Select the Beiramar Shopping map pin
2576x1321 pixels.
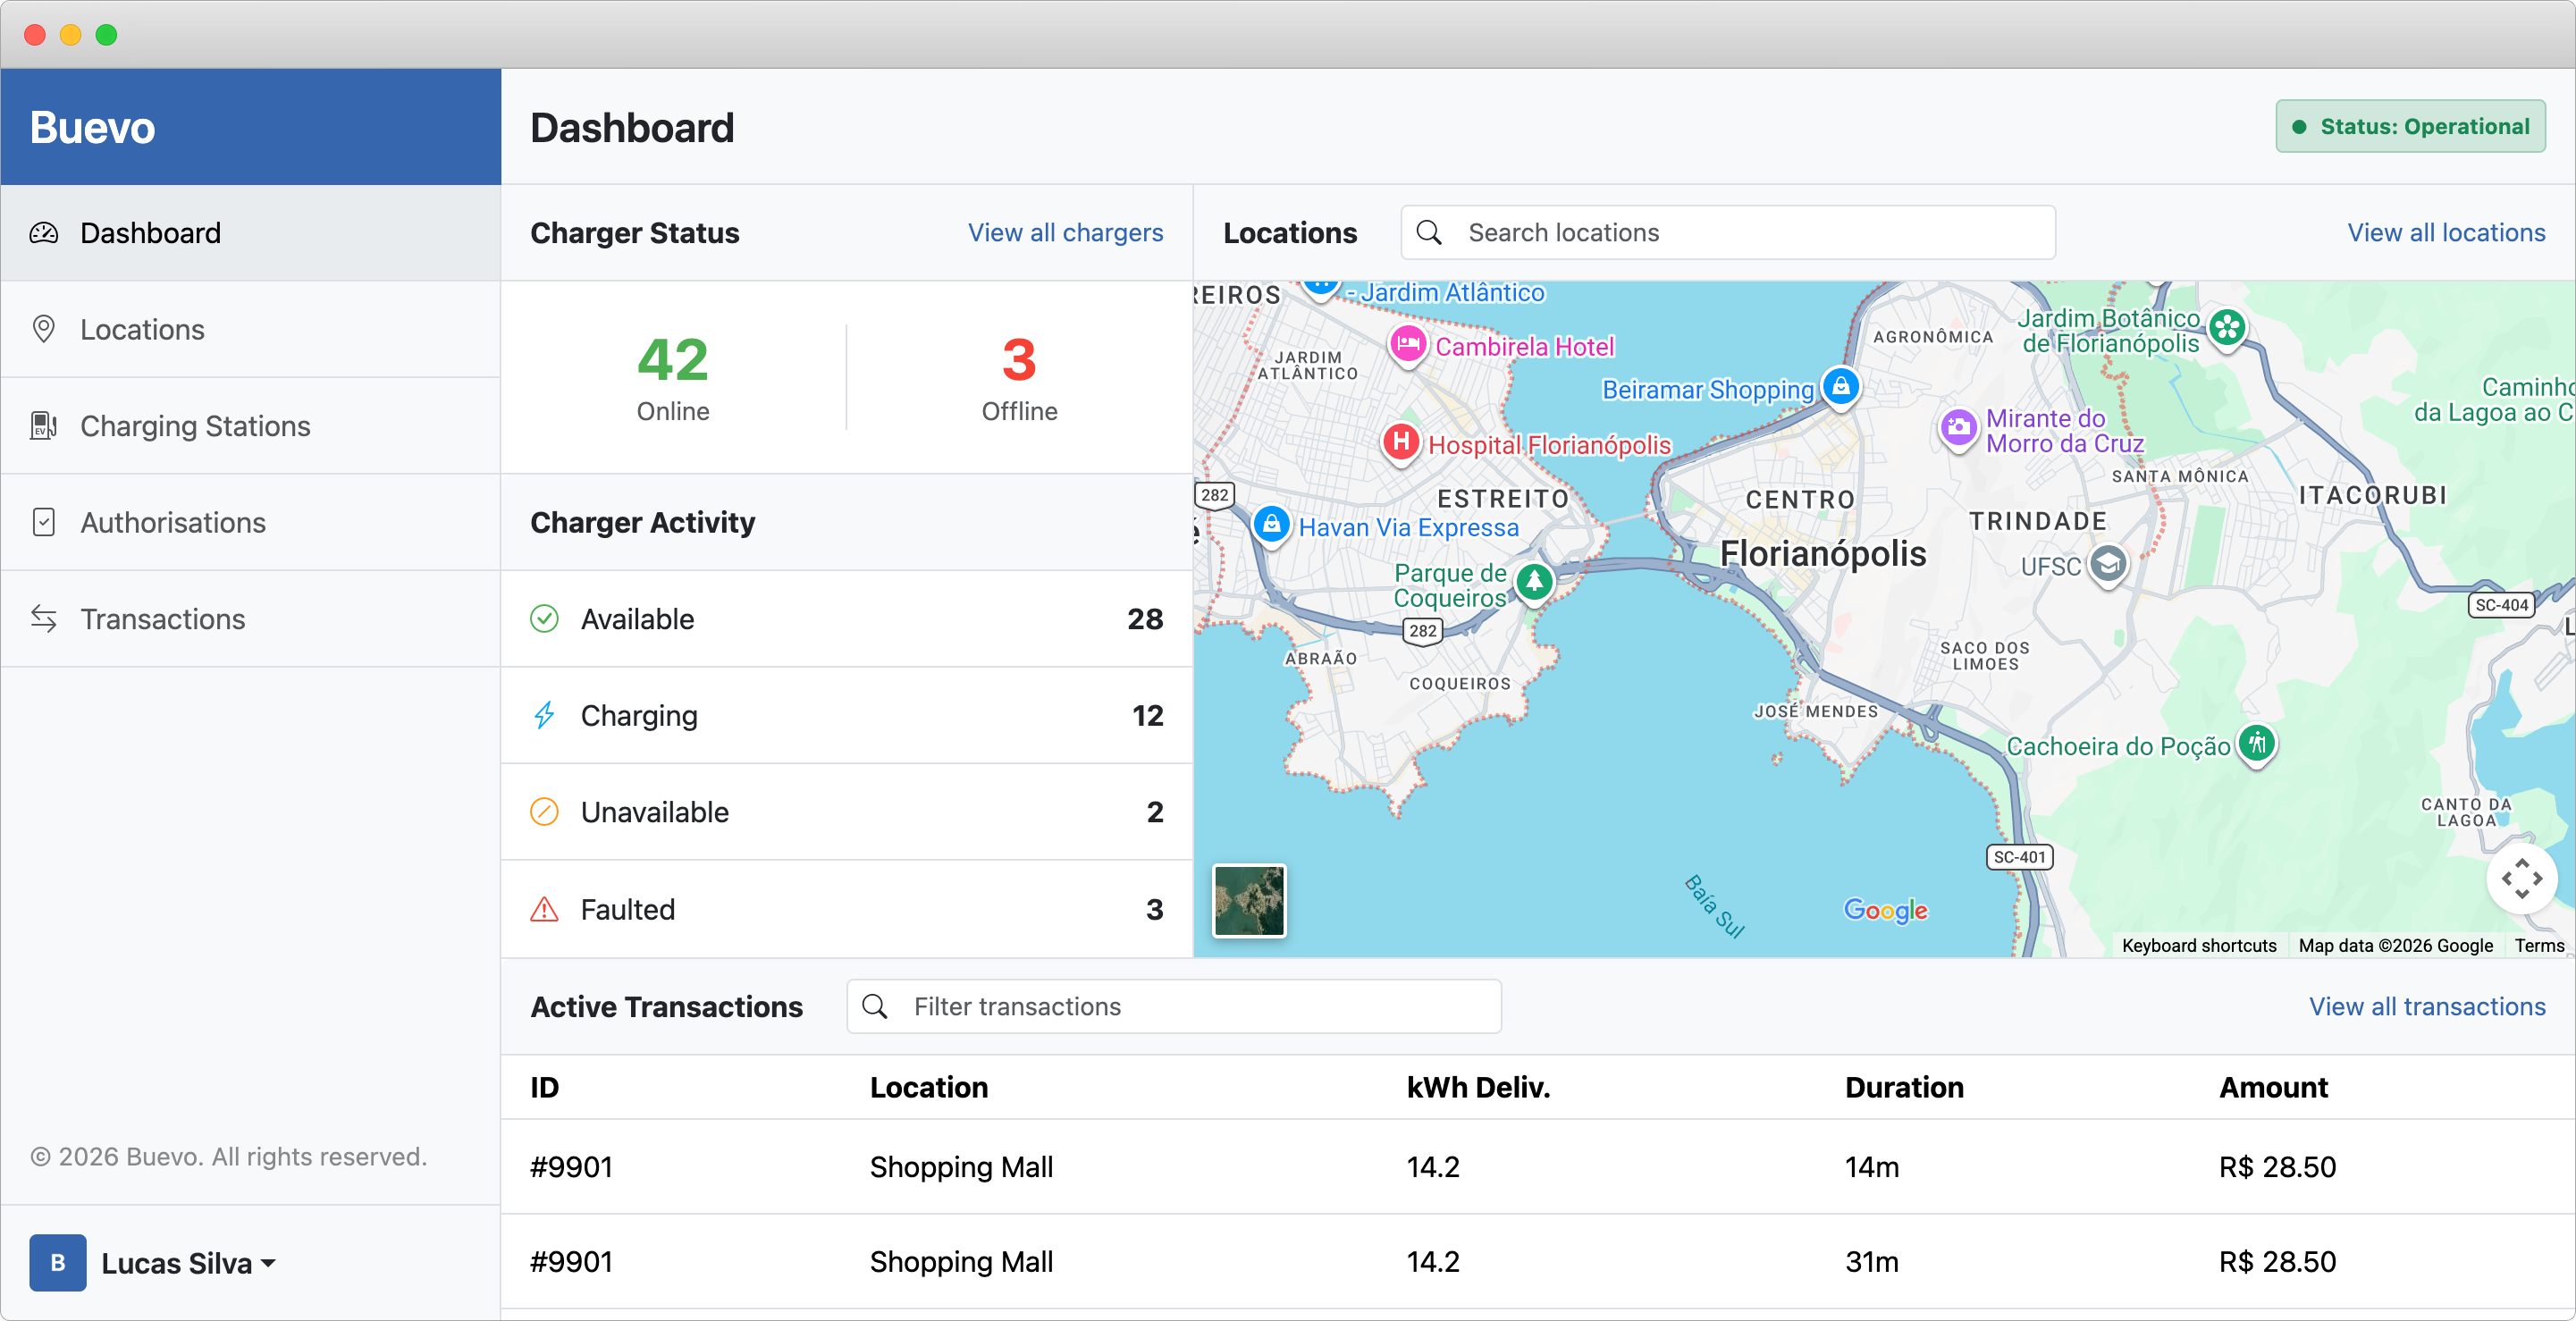click(x=1841, y=386)
